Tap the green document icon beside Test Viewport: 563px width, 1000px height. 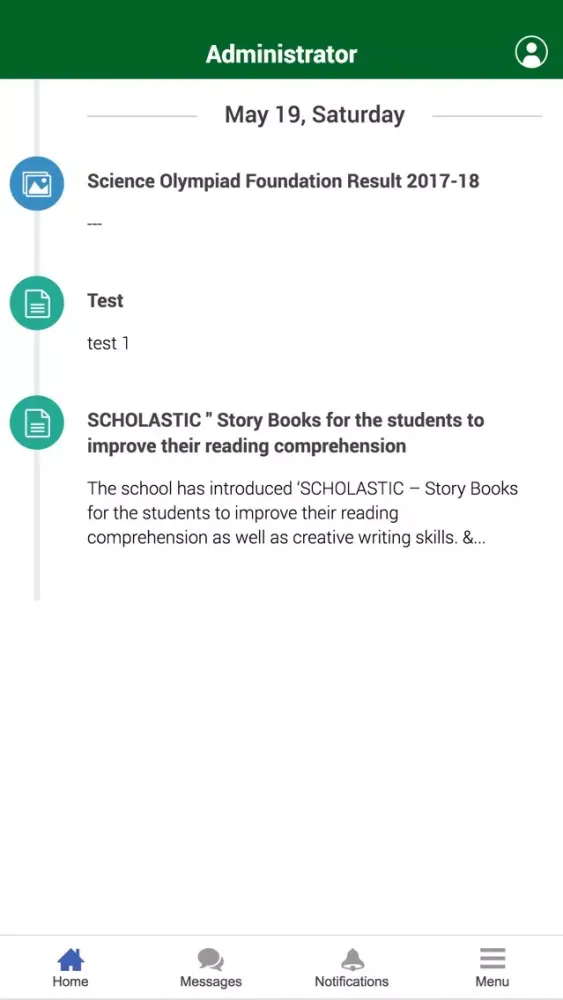coord(37,303)
